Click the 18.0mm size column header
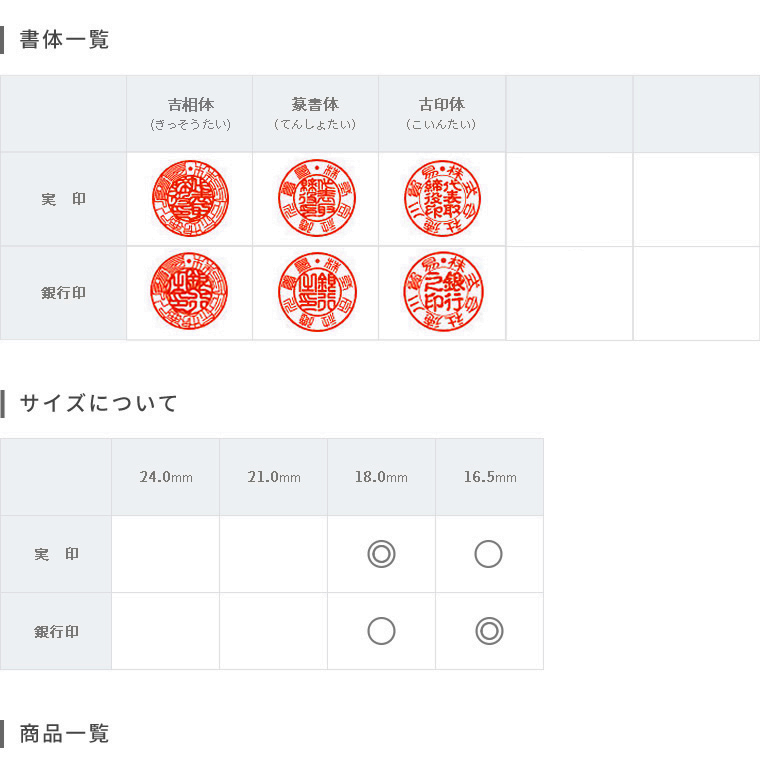 click(x=381, y=477)
